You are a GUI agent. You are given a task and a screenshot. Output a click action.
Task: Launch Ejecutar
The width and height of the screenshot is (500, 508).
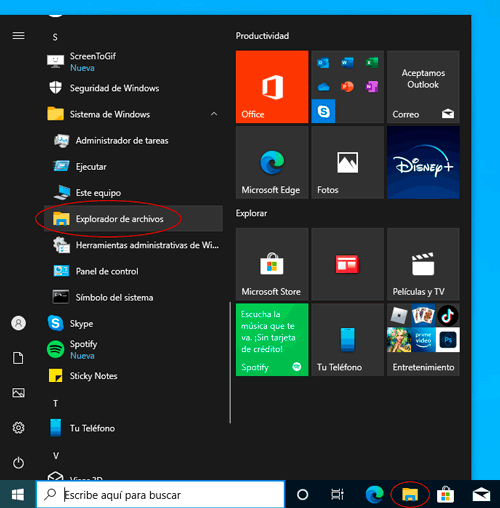click(133, 166)
